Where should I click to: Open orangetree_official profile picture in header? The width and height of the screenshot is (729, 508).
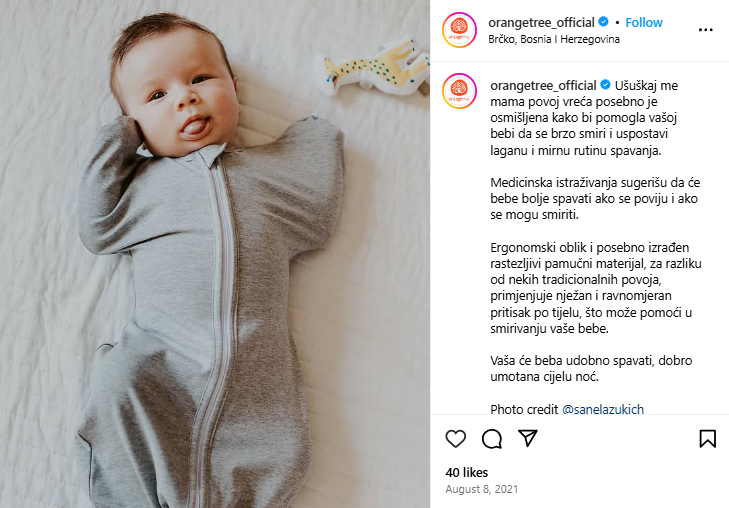pyautogui.click(x=459, y=30)
